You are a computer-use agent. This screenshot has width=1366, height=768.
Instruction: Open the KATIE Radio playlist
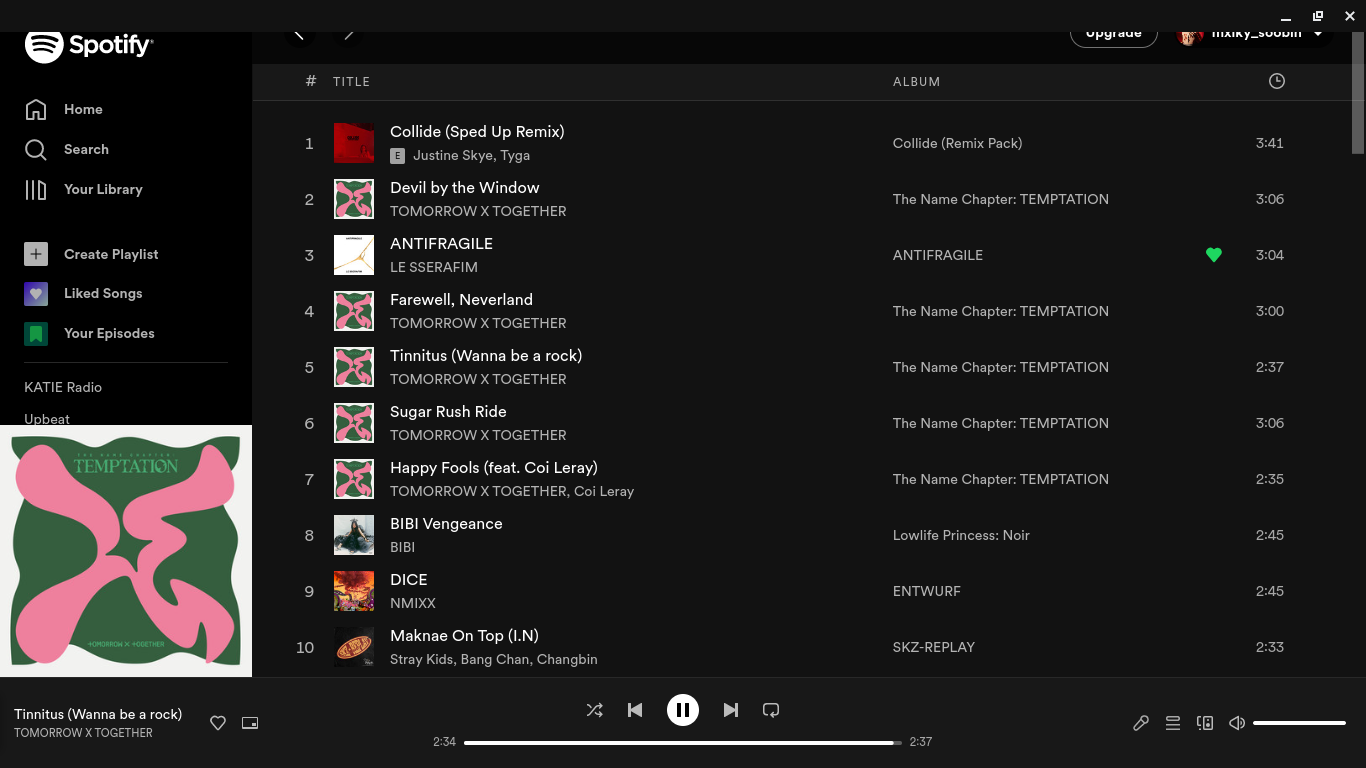point(63,387)
